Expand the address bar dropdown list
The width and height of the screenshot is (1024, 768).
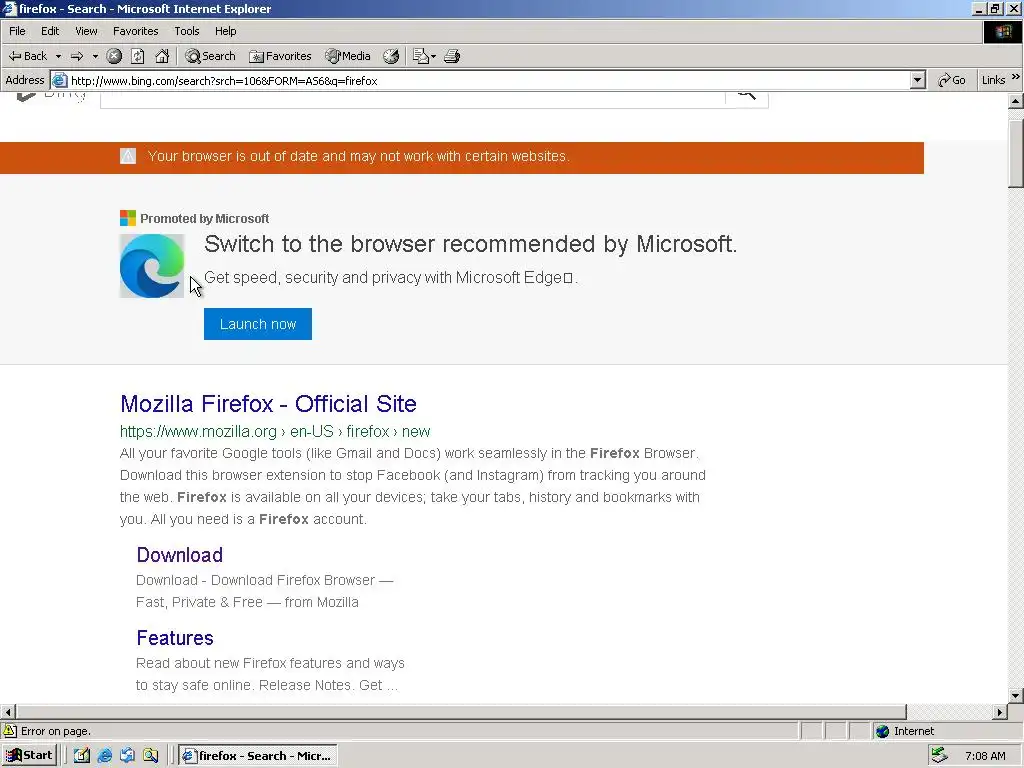(x=918, y=80)
